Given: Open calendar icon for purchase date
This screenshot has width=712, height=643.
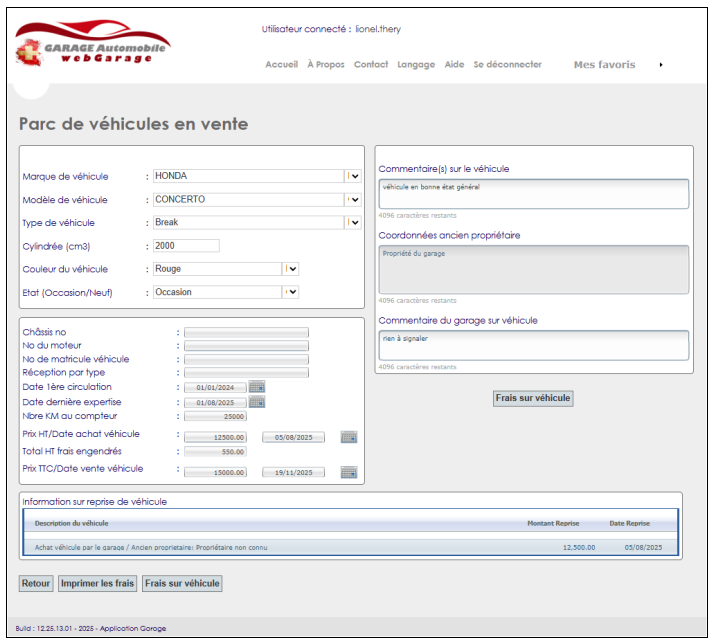Looking at the screenshot, I should click(348, 437).
